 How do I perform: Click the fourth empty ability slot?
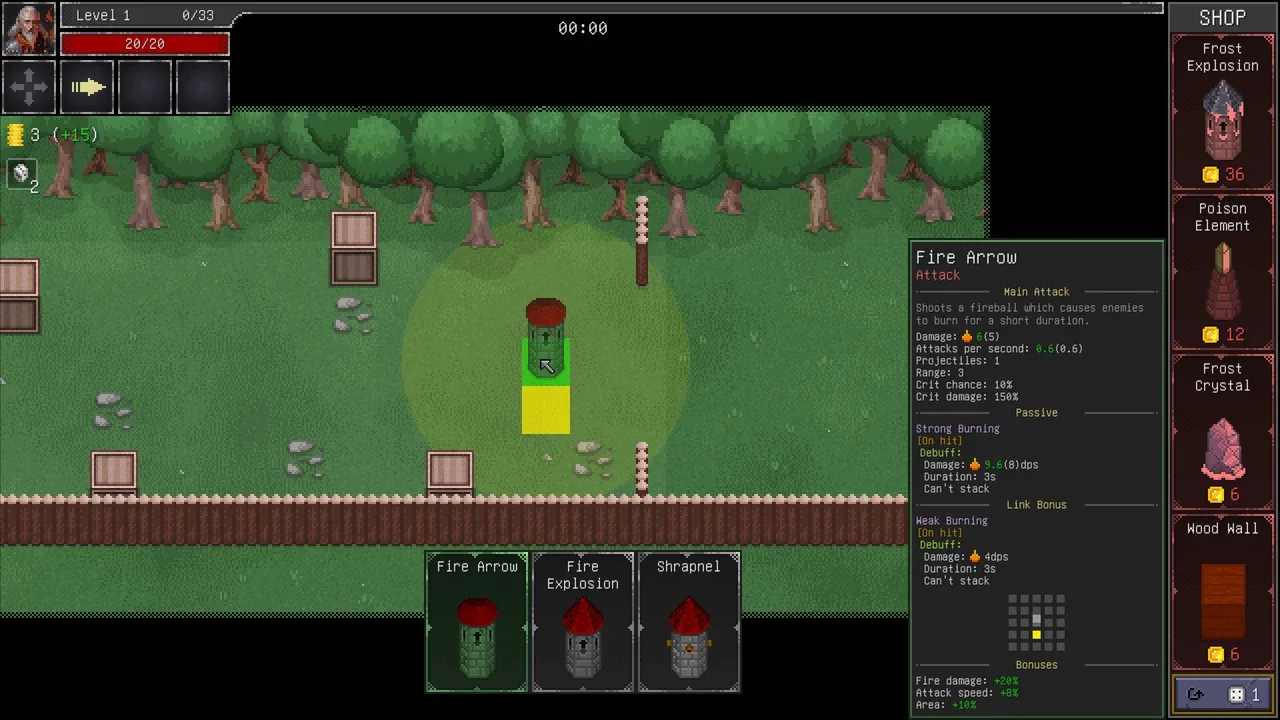[203, 88]
